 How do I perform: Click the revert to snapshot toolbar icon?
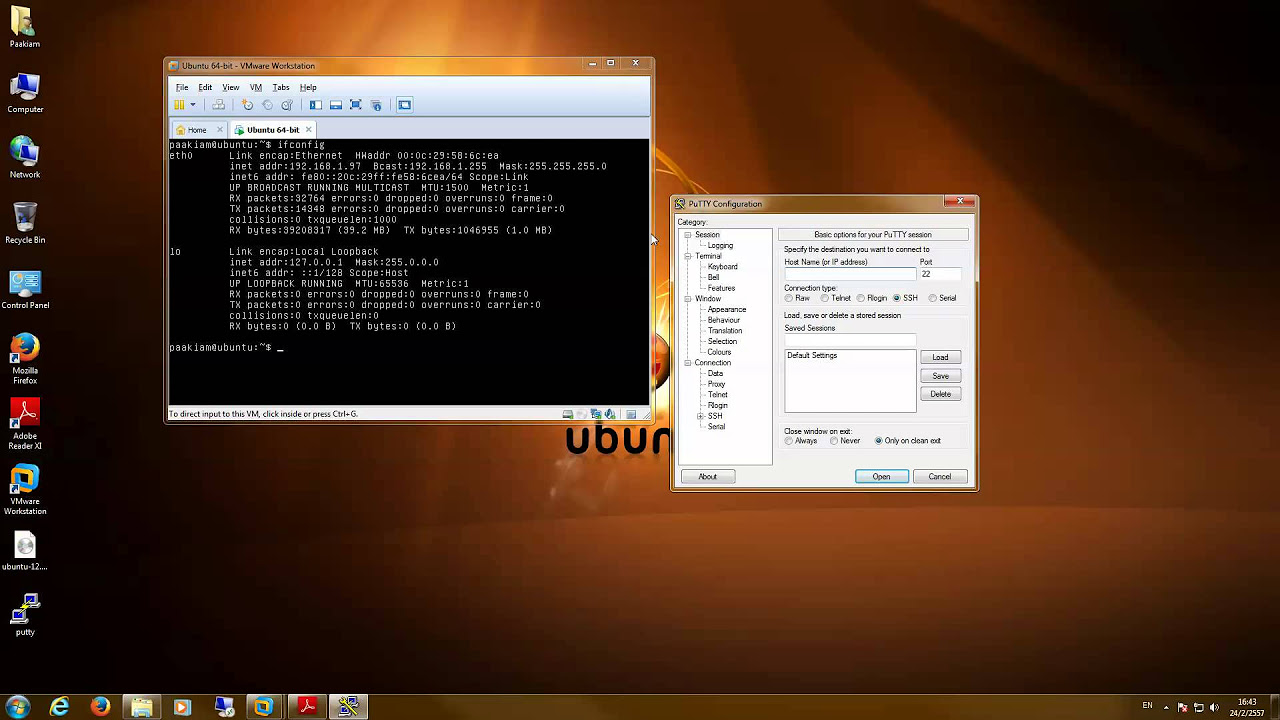[x=268, y=104]
